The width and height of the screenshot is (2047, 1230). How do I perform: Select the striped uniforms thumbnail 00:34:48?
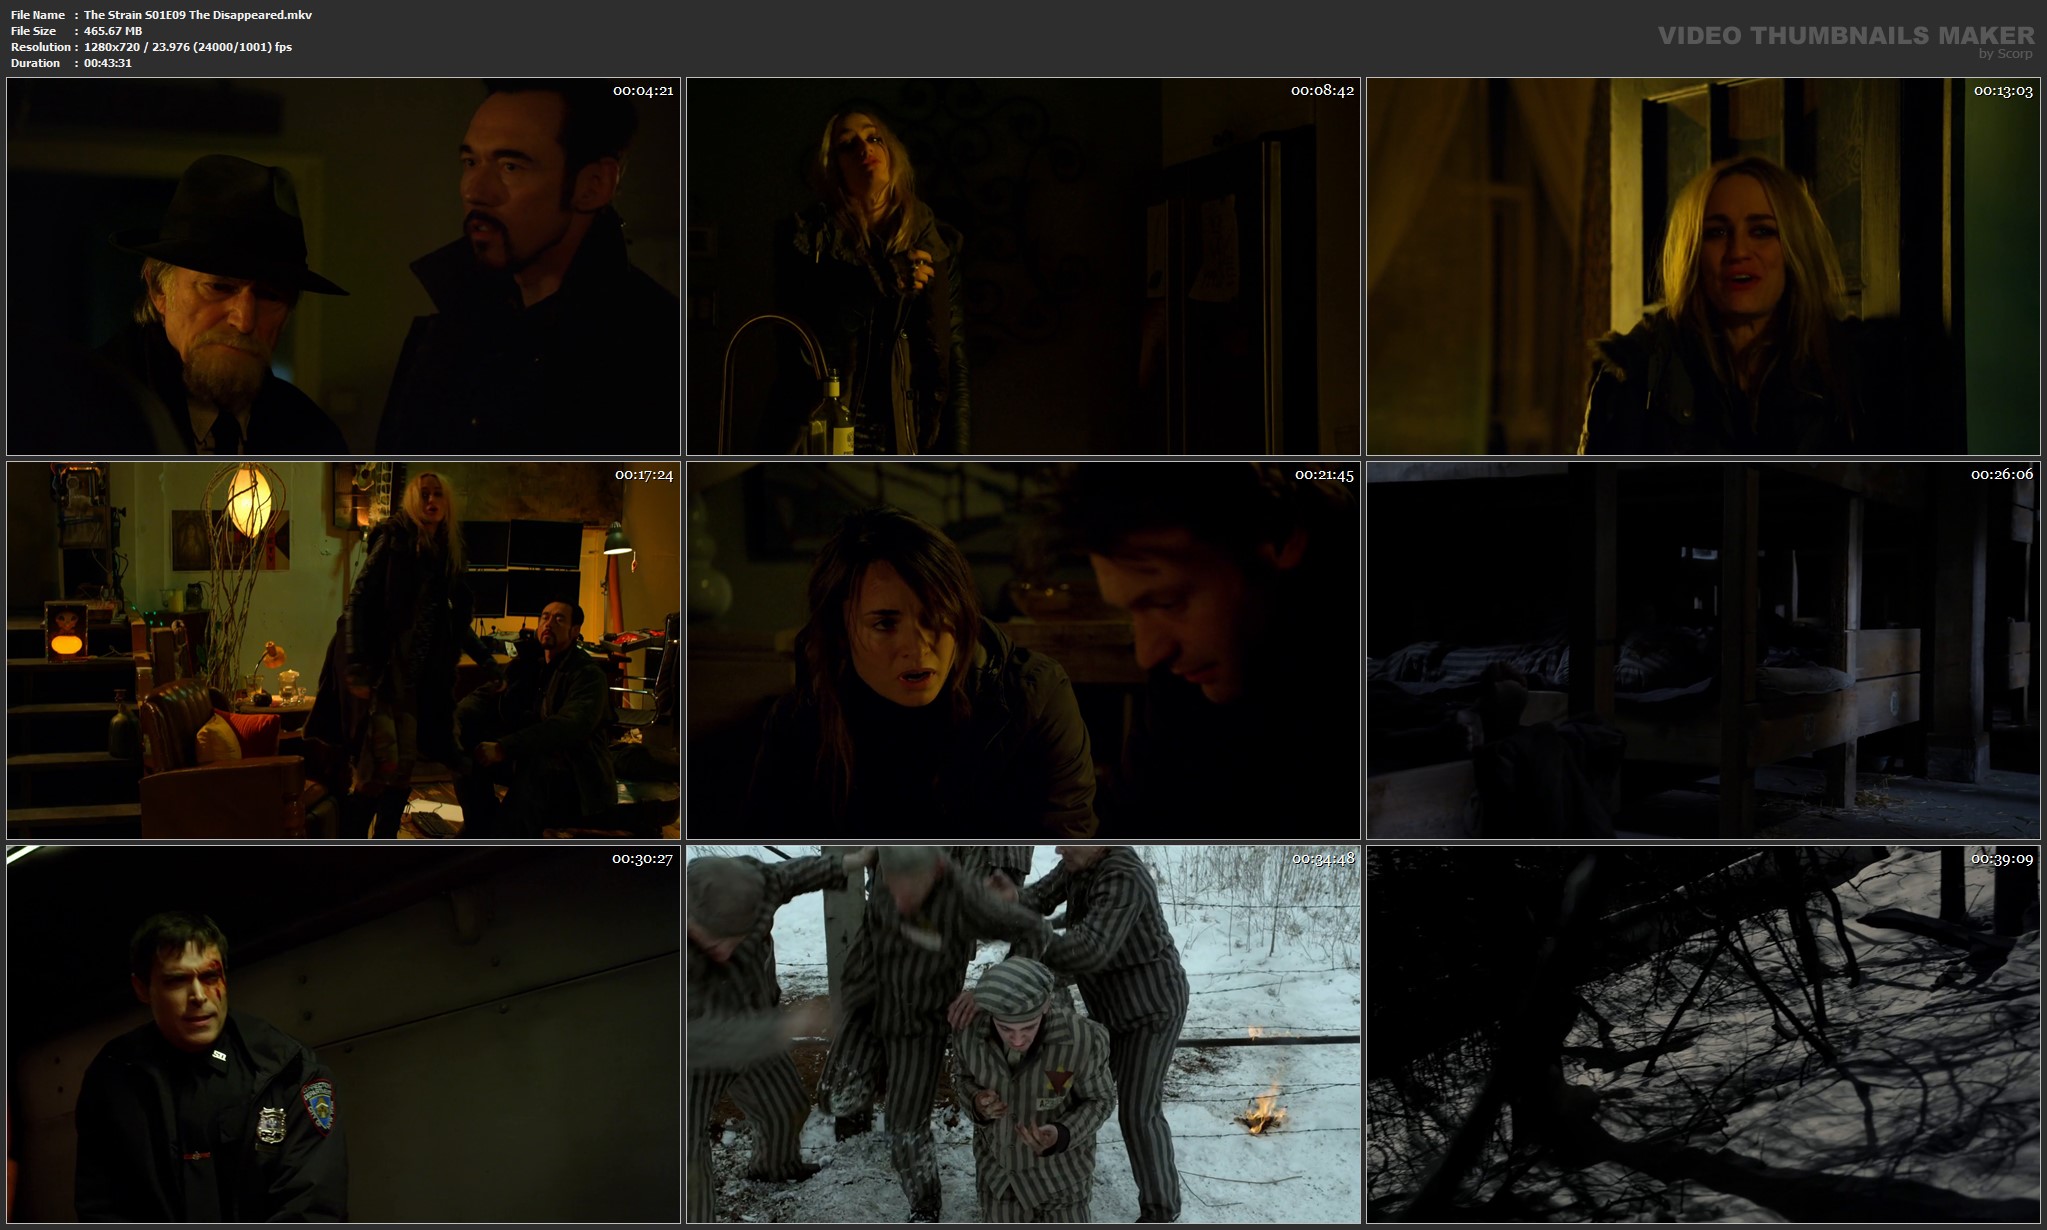(1023, 1034)
